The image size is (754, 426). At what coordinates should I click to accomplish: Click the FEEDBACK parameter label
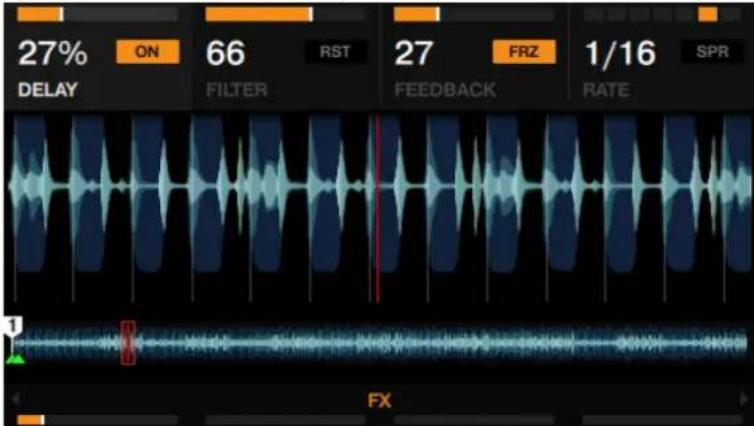(x=445, y=90)
